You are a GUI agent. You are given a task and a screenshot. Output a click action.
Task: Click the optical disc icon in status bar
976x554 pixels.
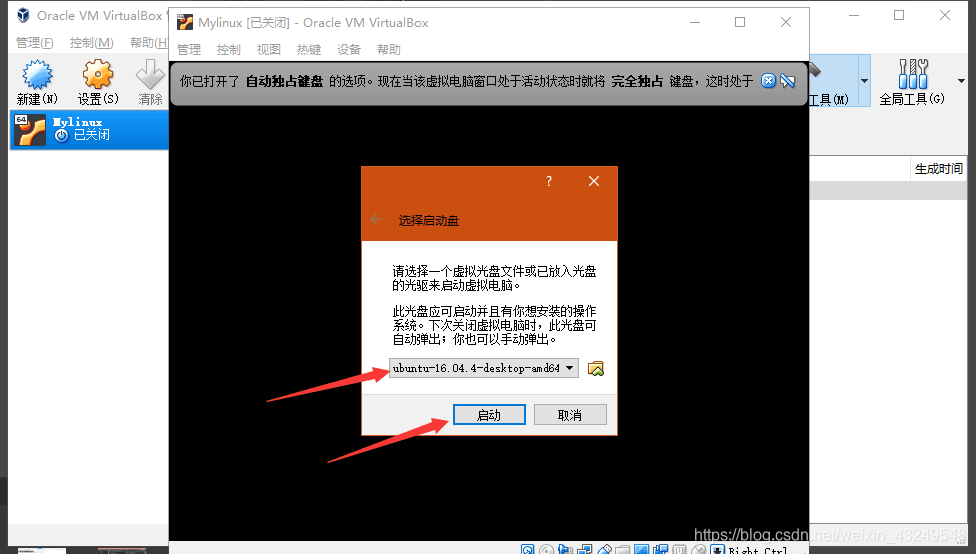pyautogui.click(x=547, y=549)
